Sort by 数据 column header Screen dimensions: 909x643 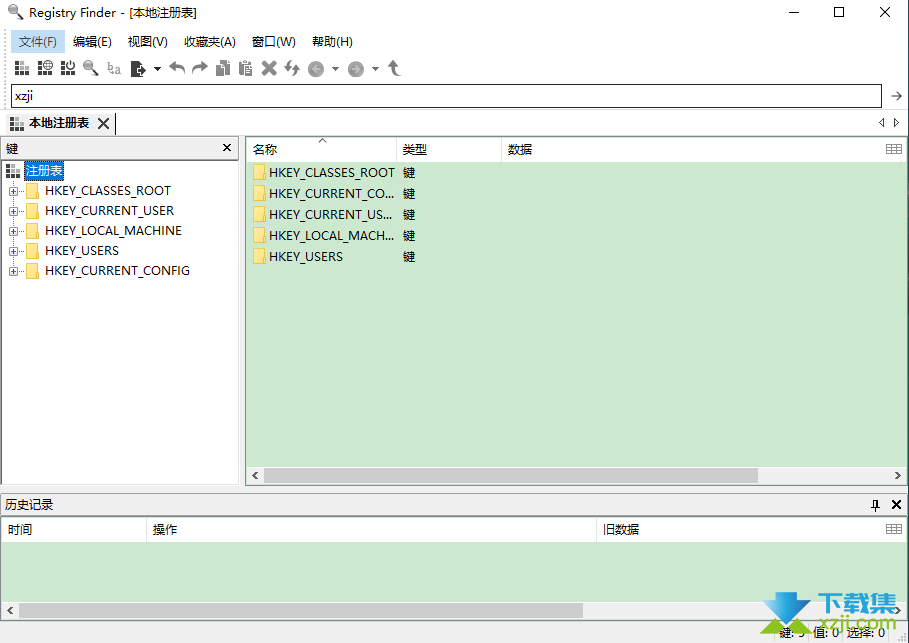pyautogui.click(x=690, y=150)
